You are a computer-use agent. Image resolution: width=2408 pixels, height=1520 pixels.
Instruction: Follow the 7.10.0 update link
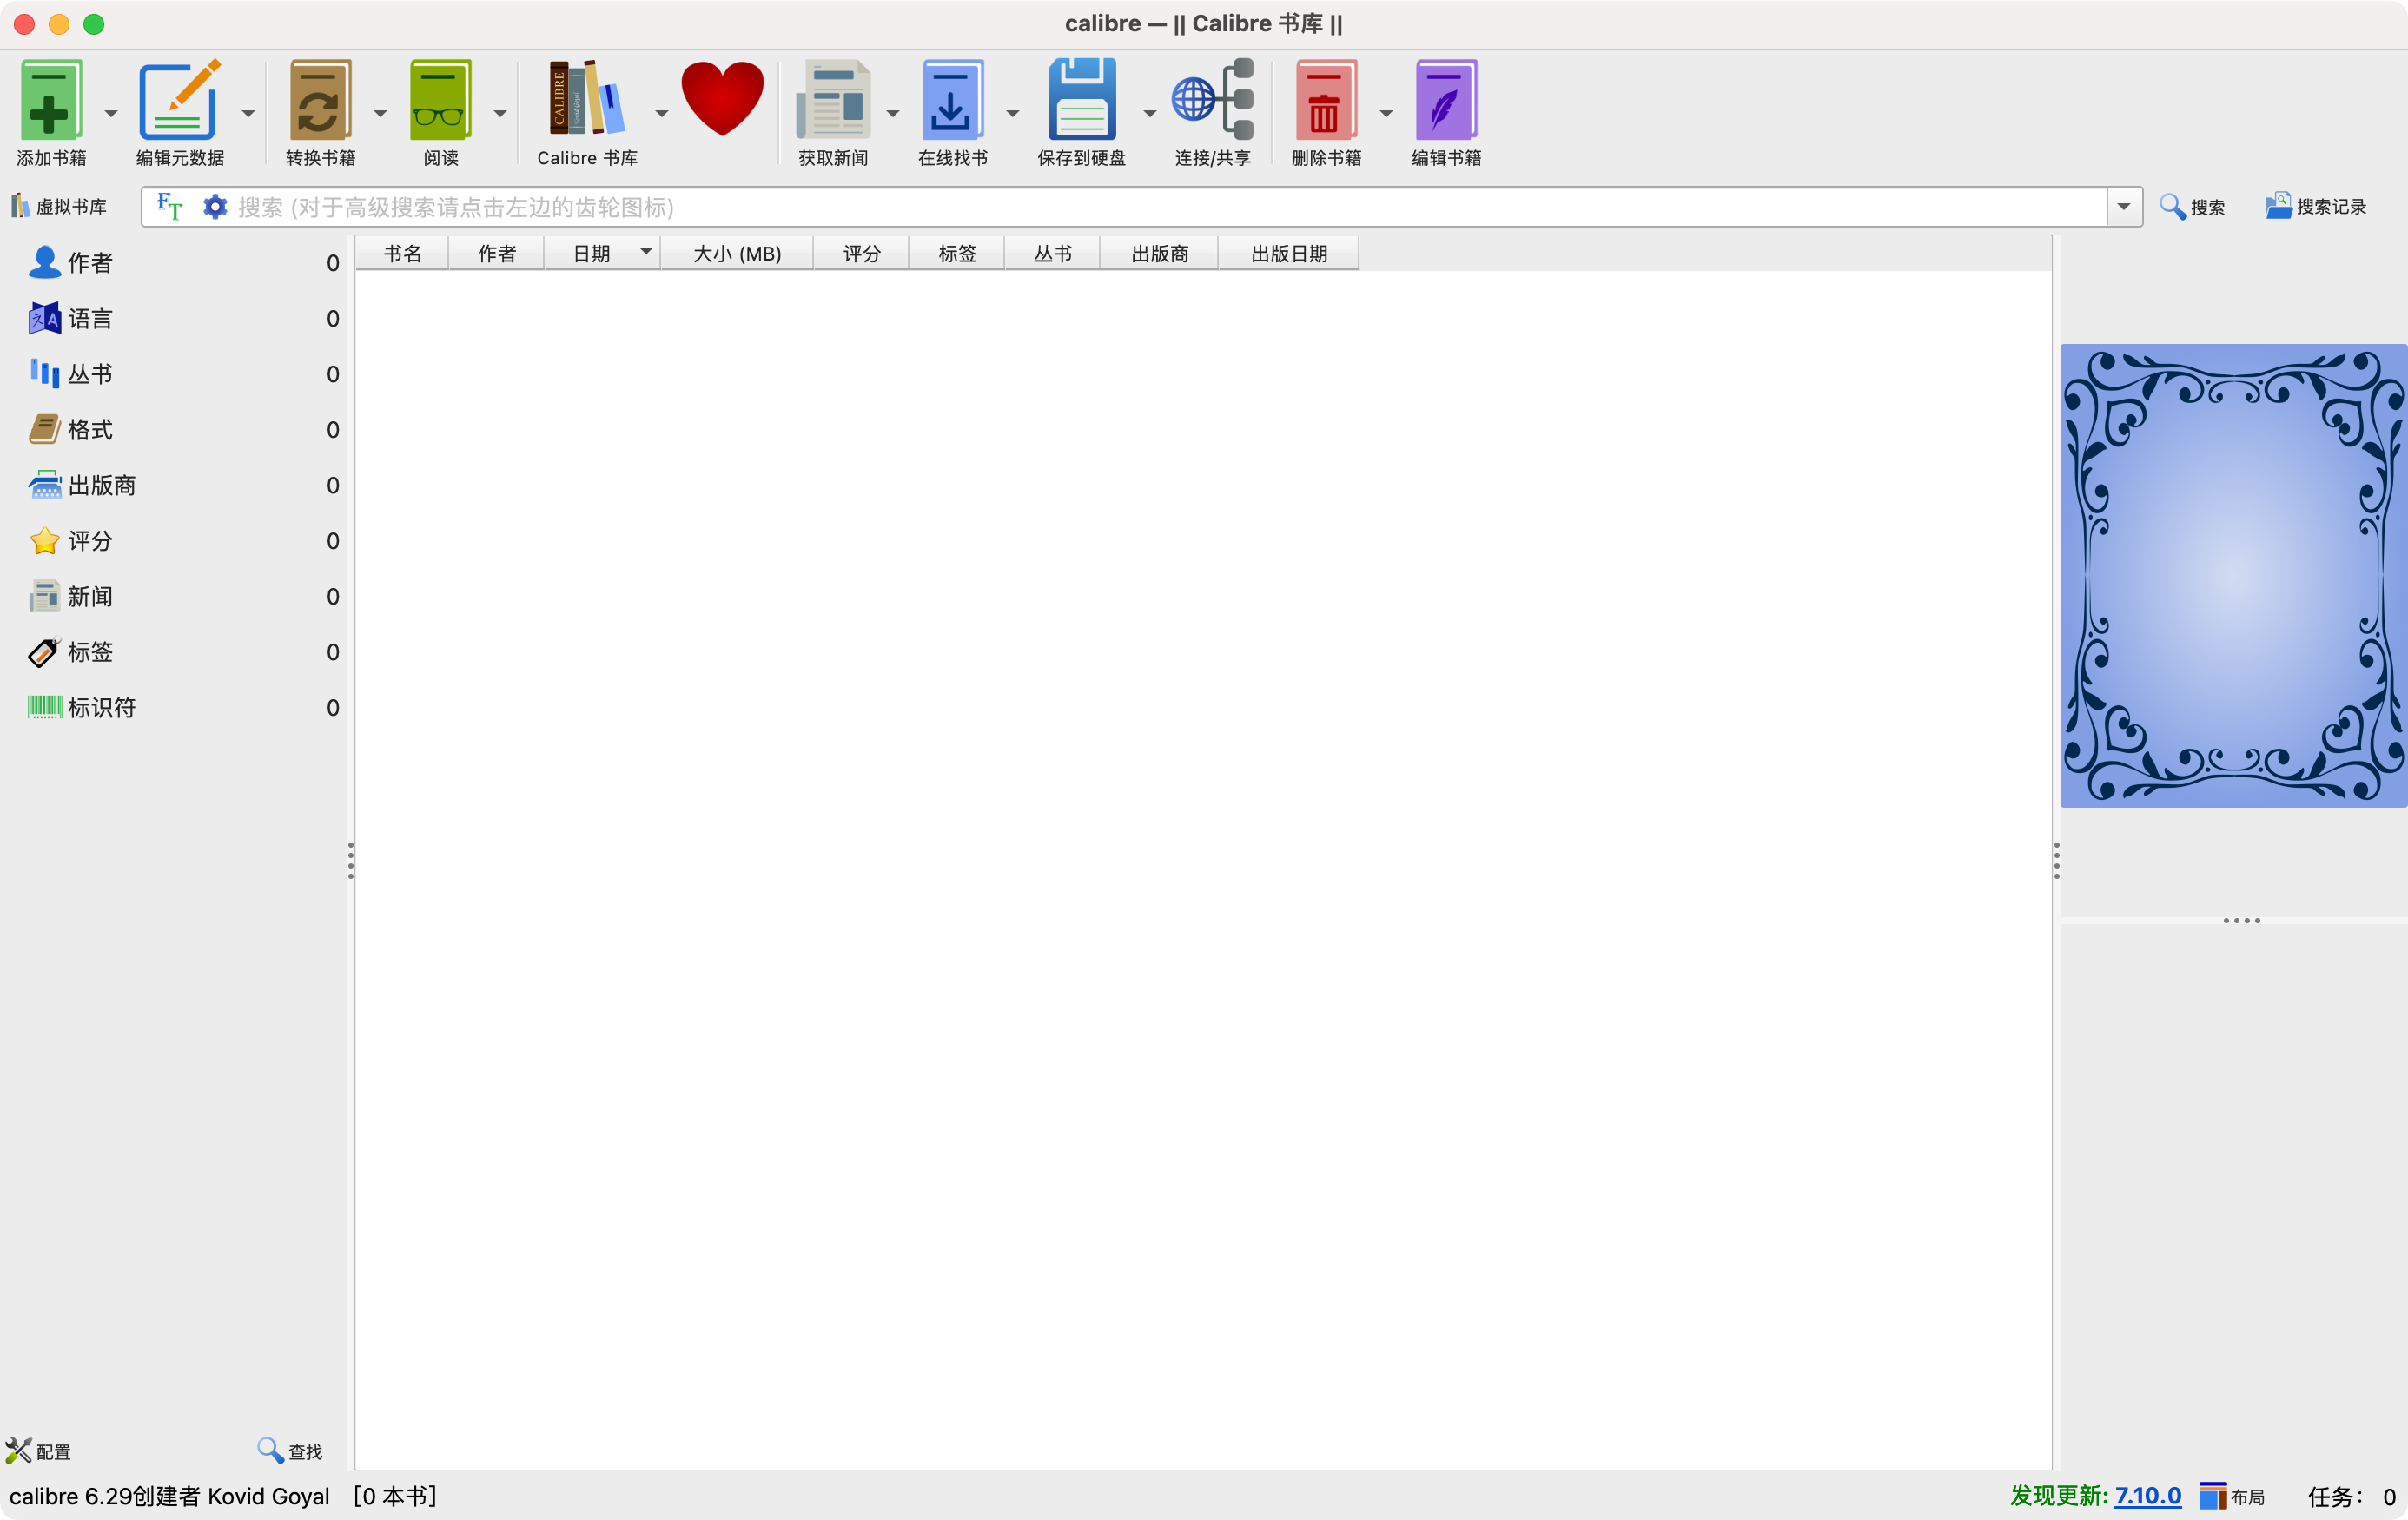(x=2148, y=1496)
